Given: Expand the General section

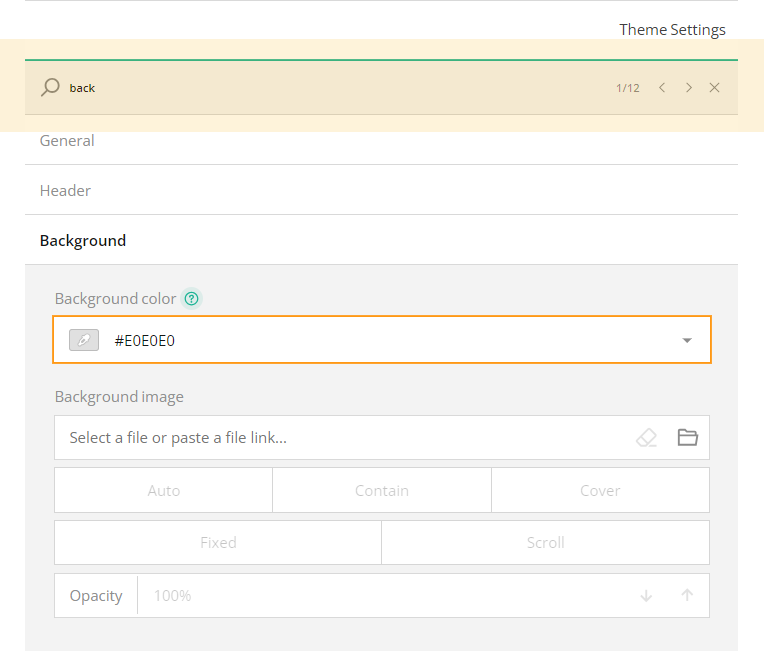Looking at the screenshot, I should (67, 141).
